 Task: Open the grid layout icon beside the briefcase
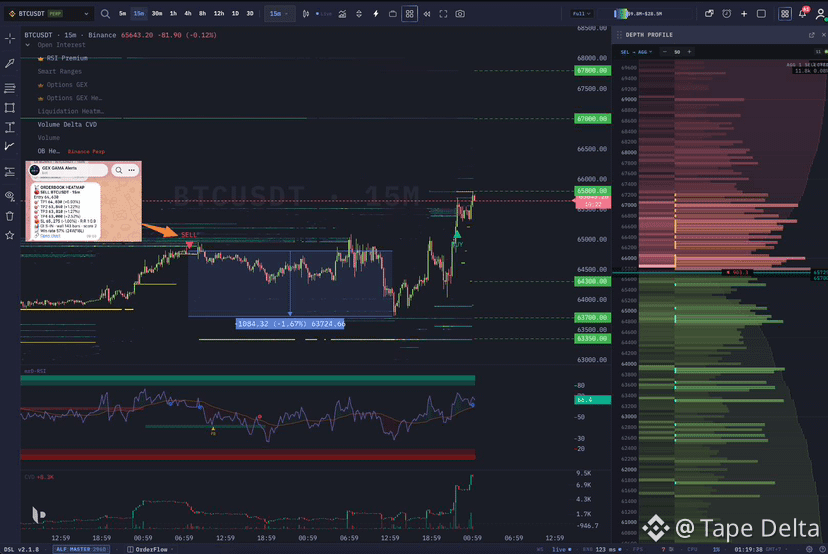point(410,14)
